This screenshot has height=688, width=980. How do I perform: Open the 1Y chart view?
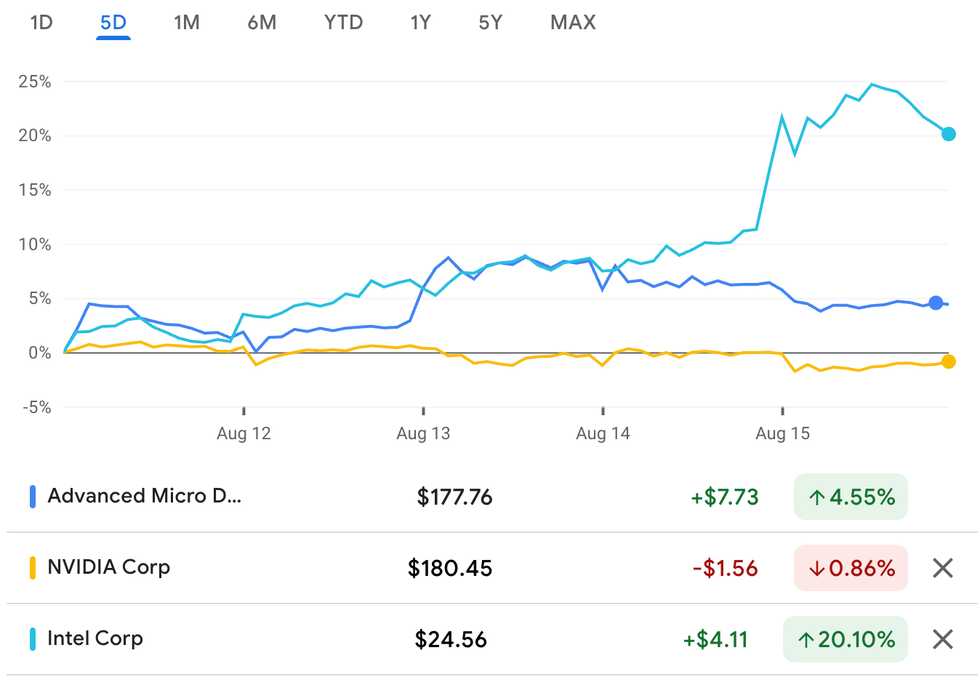click(420, 22)
